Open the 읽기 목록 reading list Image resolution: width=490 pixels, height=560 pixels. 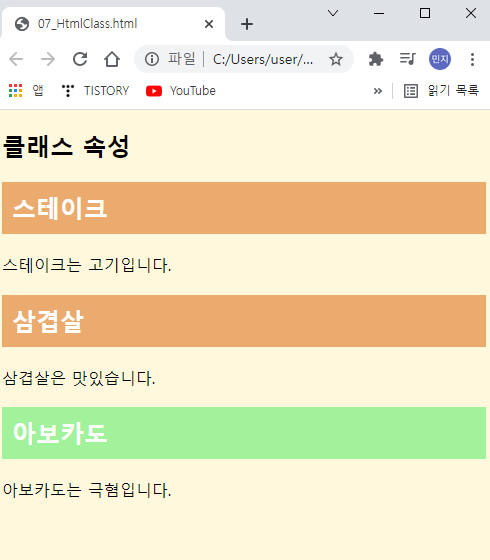click(x=441, y=91)
